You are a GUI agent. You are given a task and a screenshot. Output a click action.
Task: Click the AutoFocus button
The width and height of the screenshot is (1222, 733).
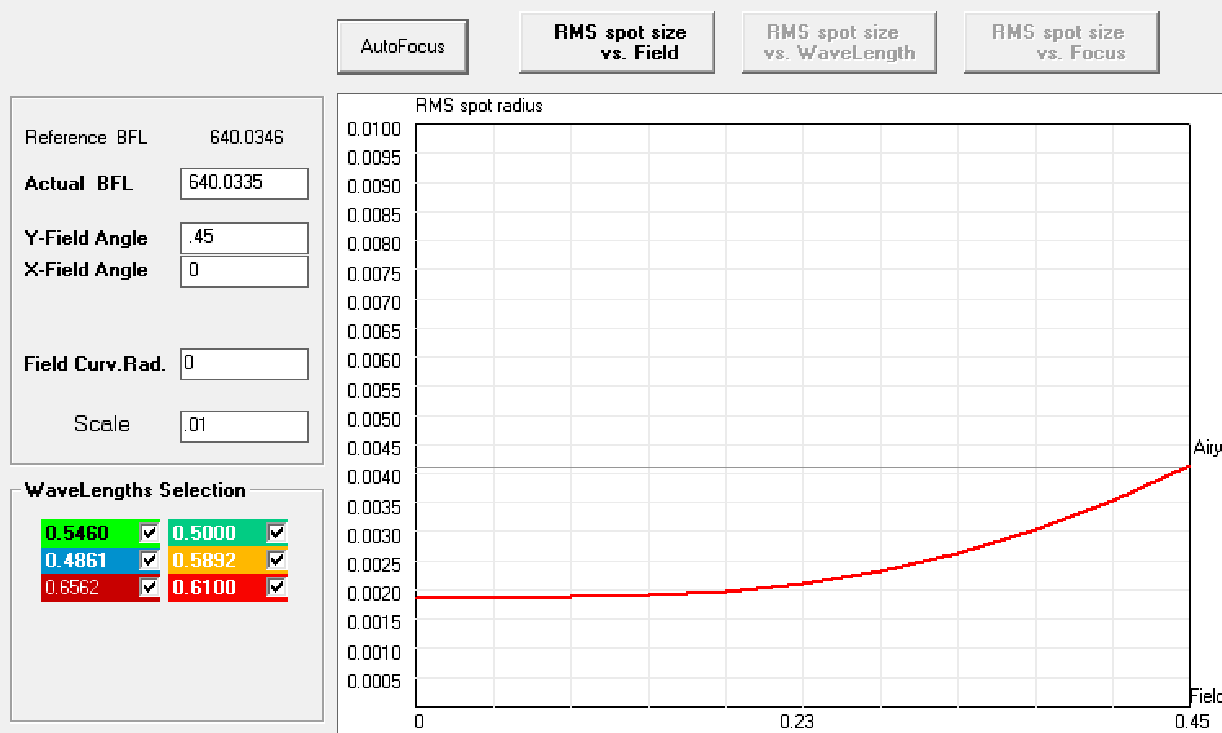[x=402, y=46]
